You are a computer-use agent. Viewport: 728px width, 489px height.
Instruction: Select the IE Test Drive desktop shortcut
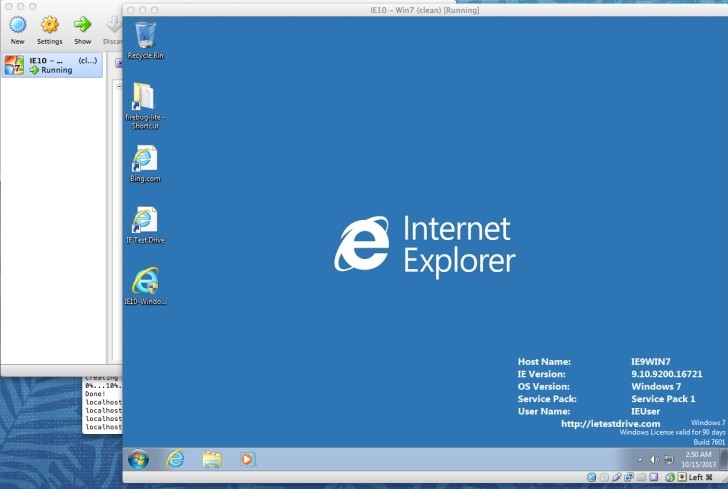pos(144,220)
